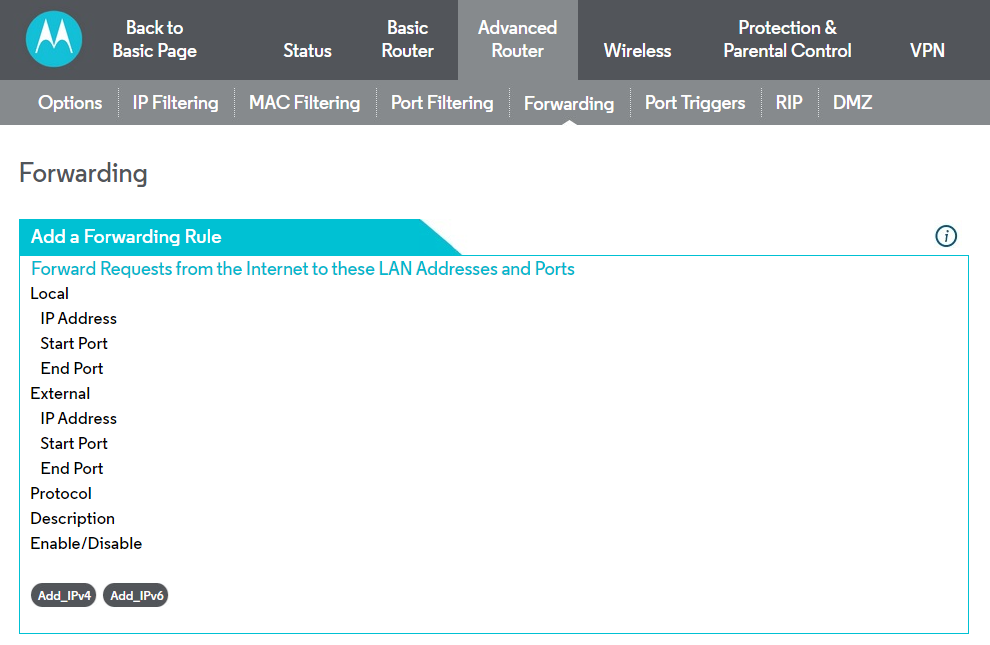This screenshot has height=645, width=990.
Task: Open the DMZ tab
Action: [852, 103]
